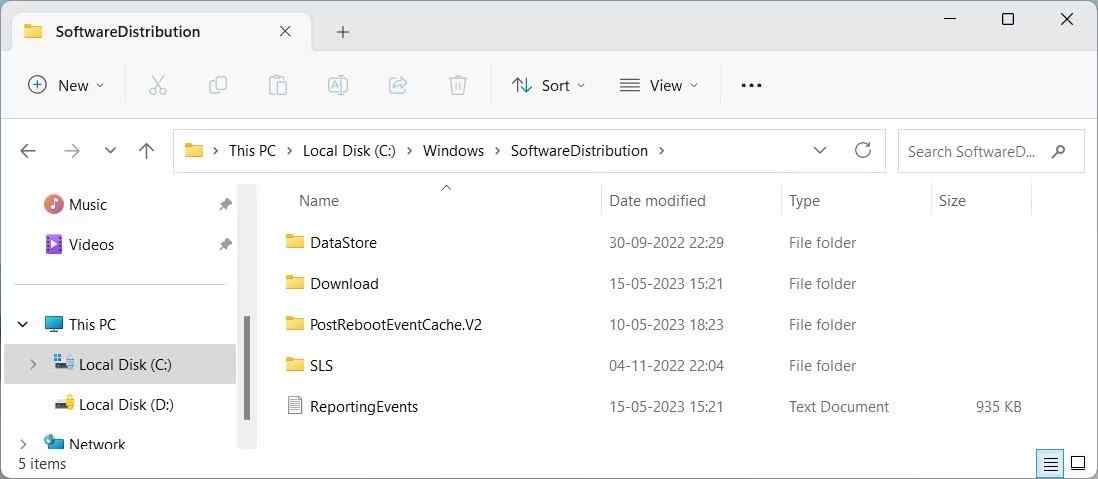
Task: Expand chevron after SoftwareDistribution breadcrumb
Action: tap(662, 151)
